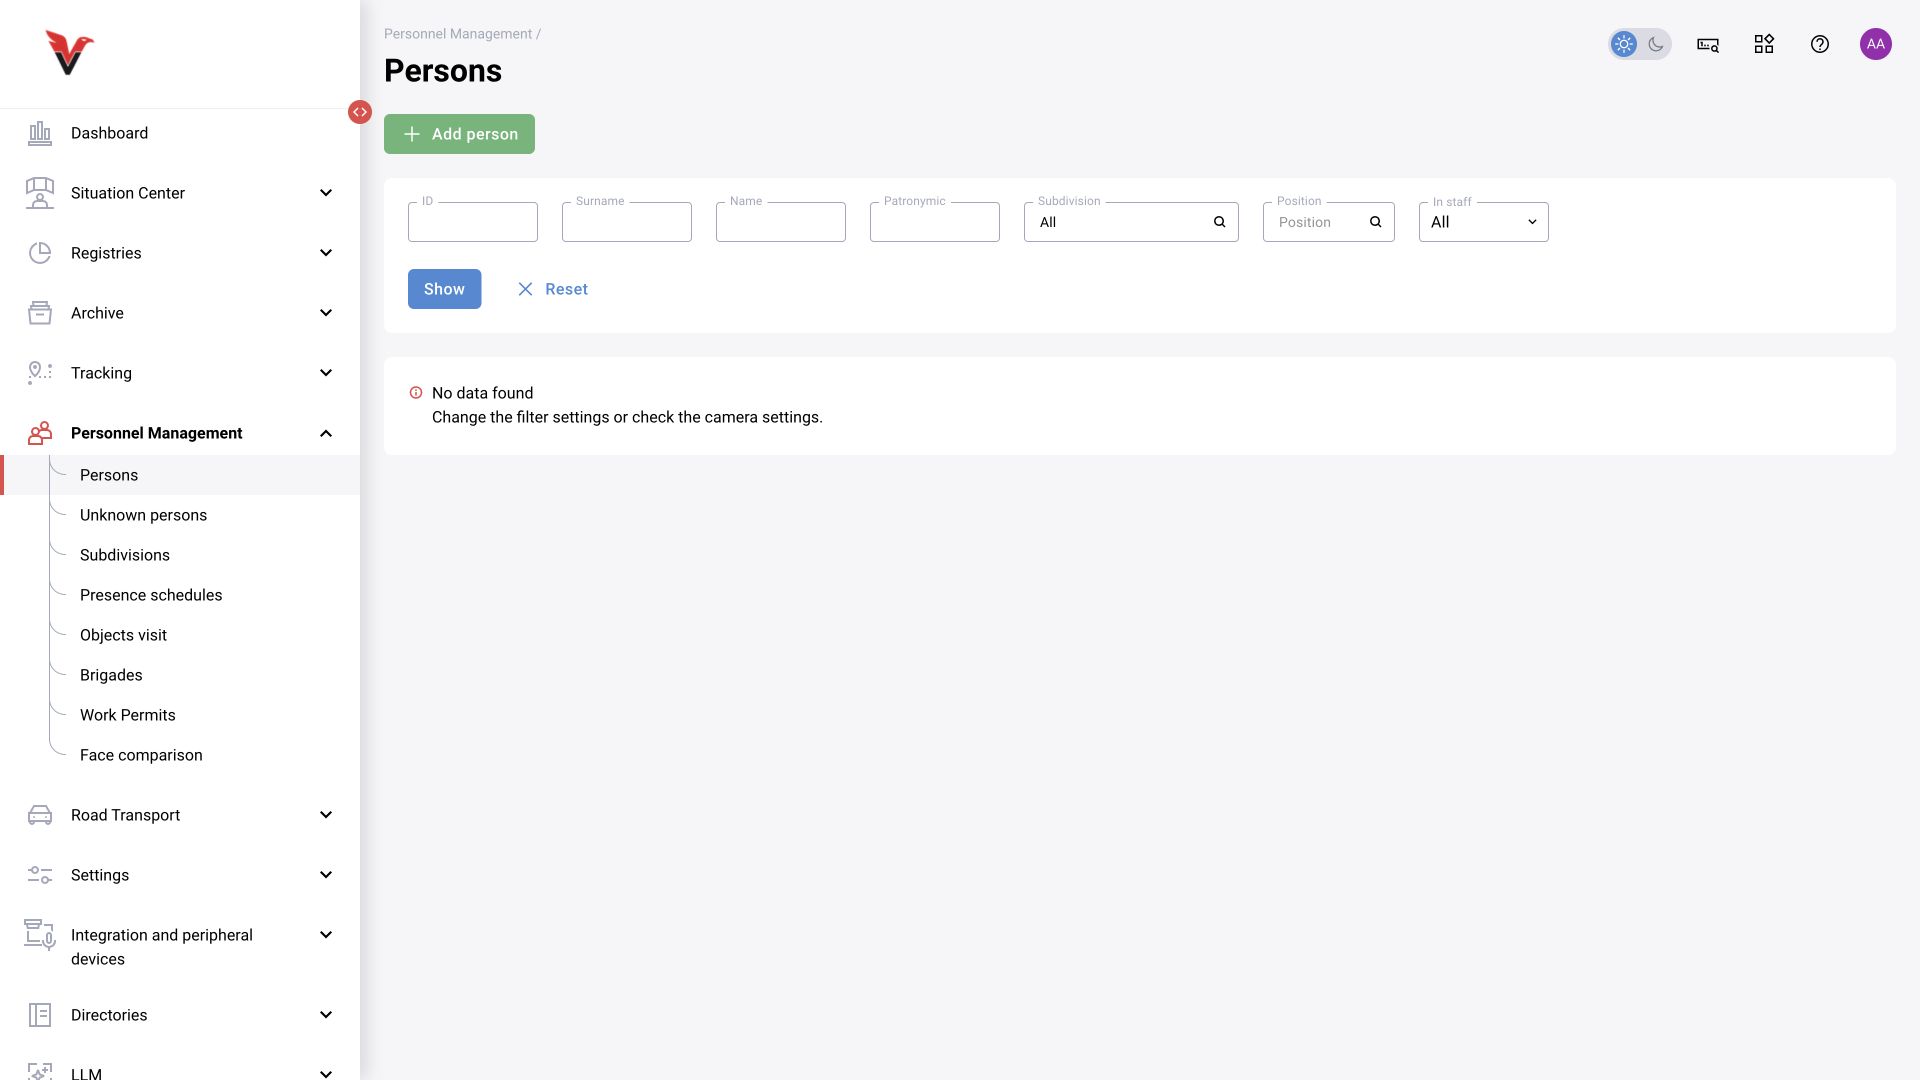This screenshot has width=1920, height=1080.
Task: Switch to dark theme moon toggle
Action: point(1656,44)
